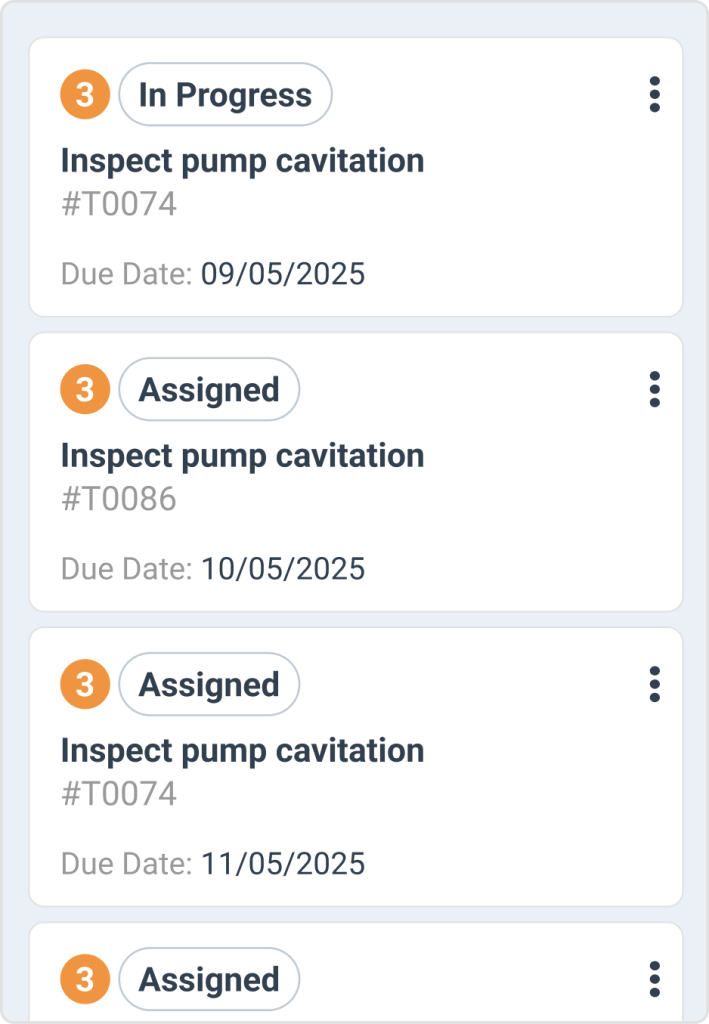This screenshot has width=709, height=1024.
Task: Select Assigned status on the third card
Action: pyautogui.click(x=208, y=684)
